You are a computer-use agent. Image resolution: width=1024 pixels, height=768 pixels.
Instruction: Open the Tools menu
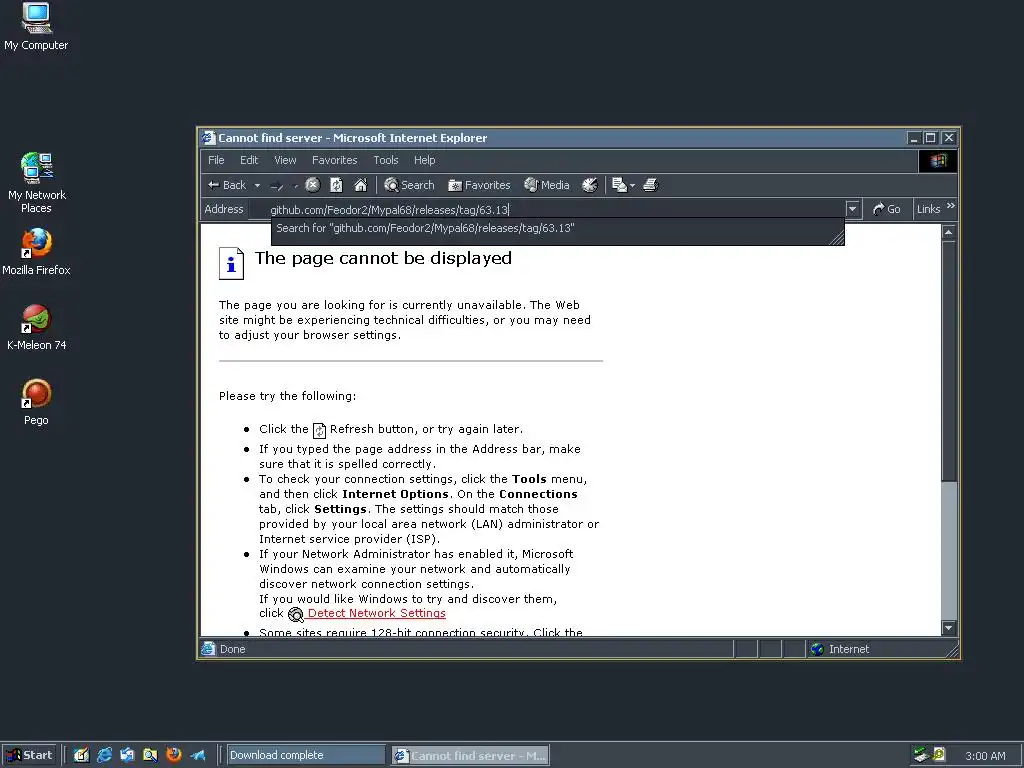(385, 160)
